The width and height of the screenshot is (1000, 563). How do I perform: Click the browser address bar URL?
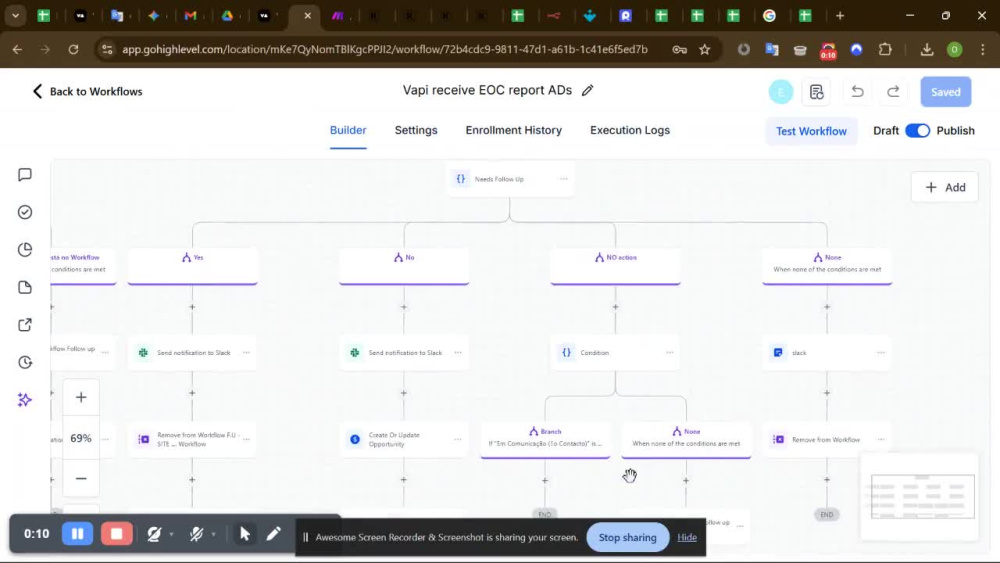click(385, 50)
